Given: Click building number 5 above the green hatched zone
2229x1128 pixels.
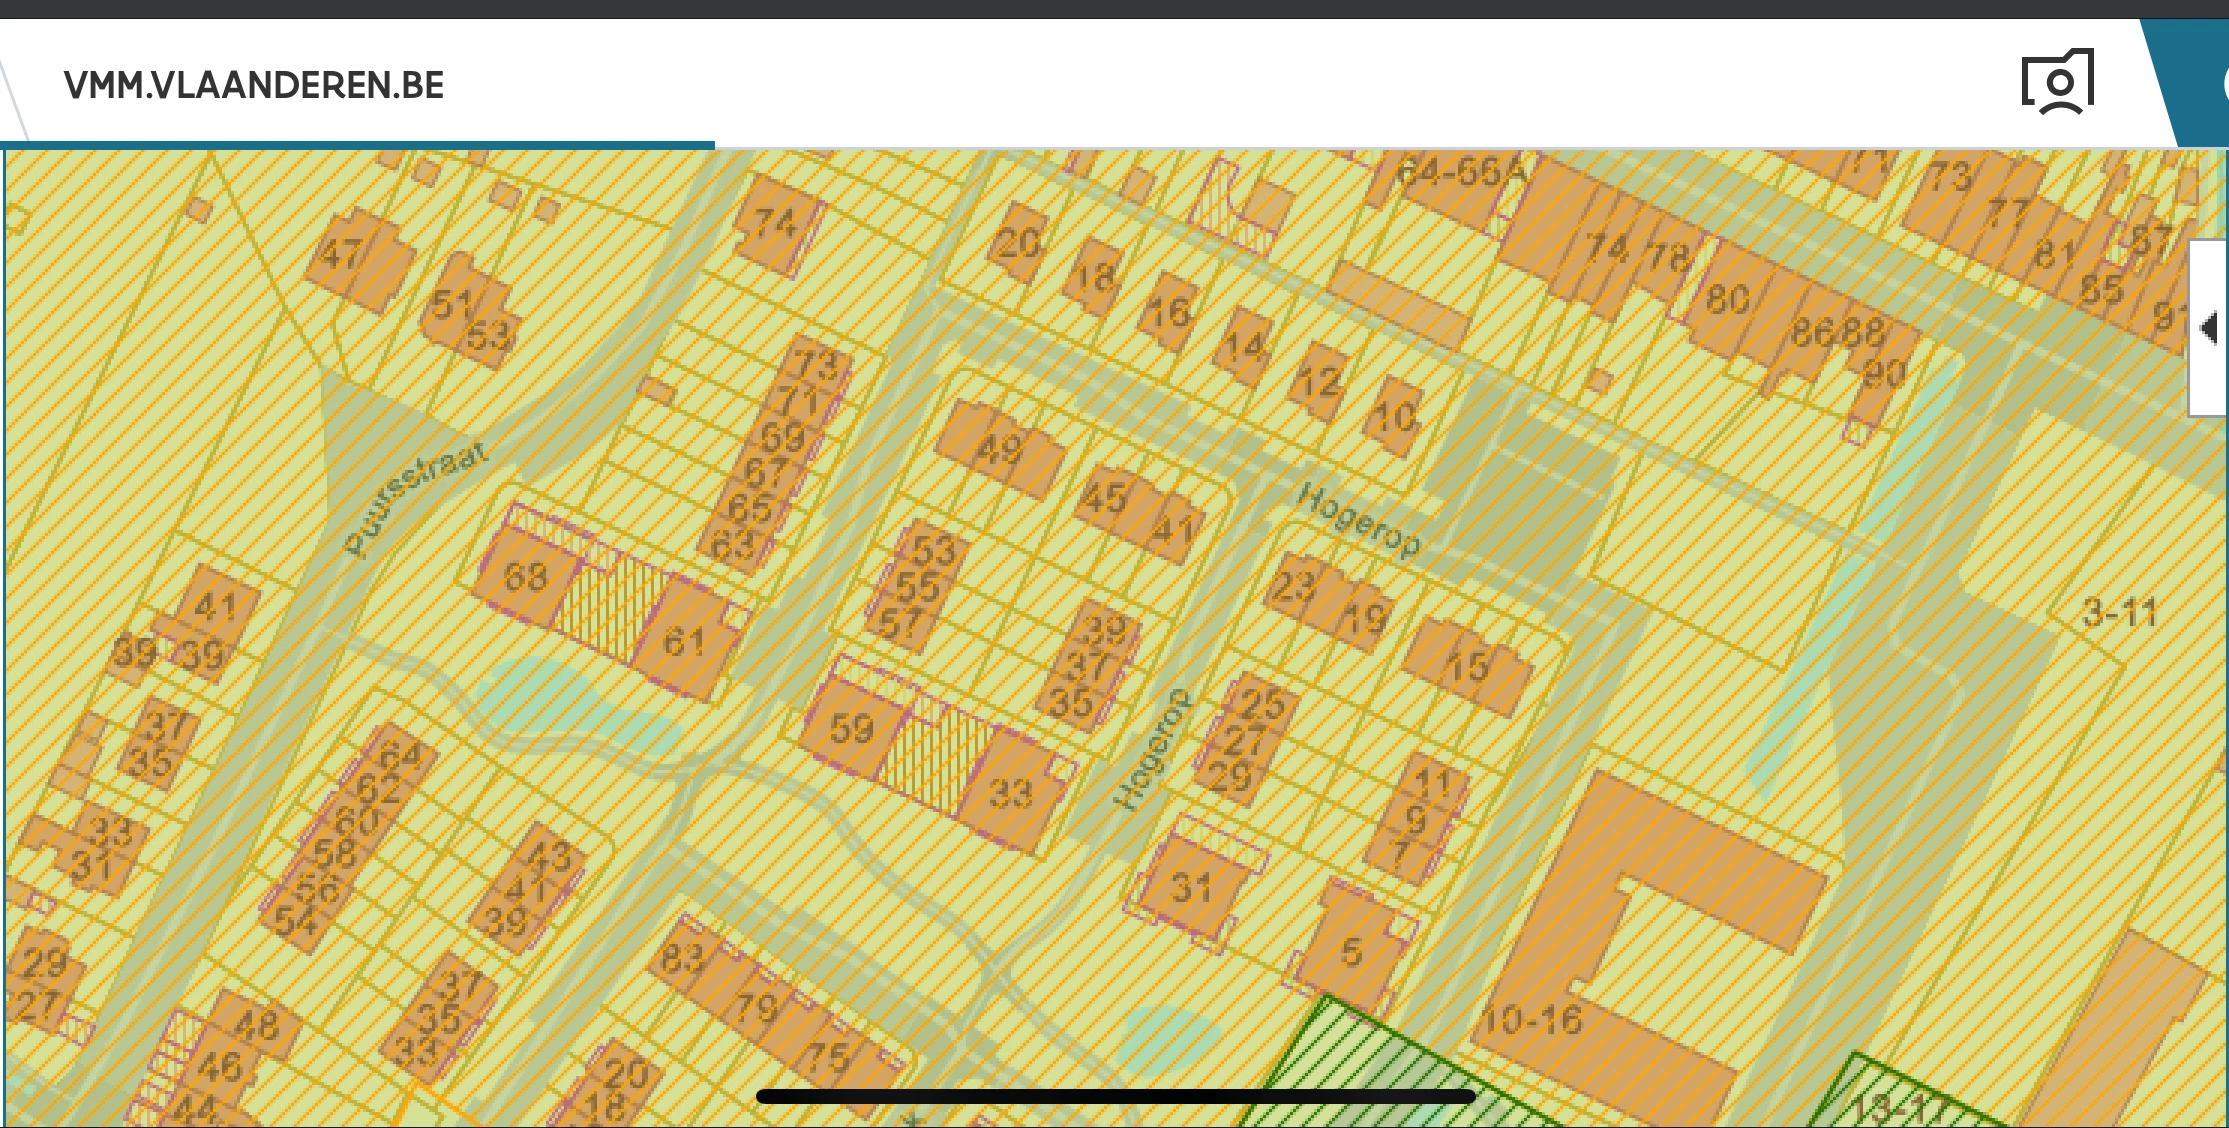Looking at the screenshot, I should pos(1351,951).
